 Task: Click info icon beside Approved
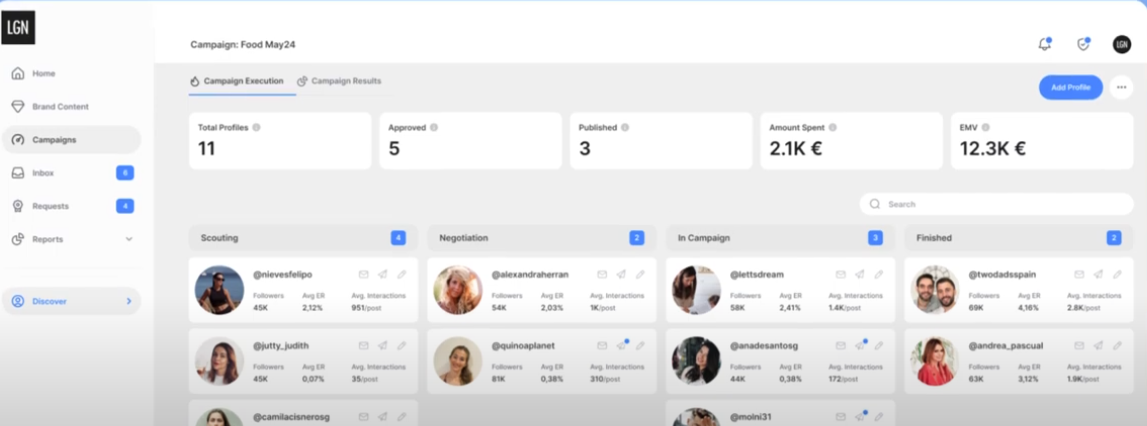tap(434, 127)
